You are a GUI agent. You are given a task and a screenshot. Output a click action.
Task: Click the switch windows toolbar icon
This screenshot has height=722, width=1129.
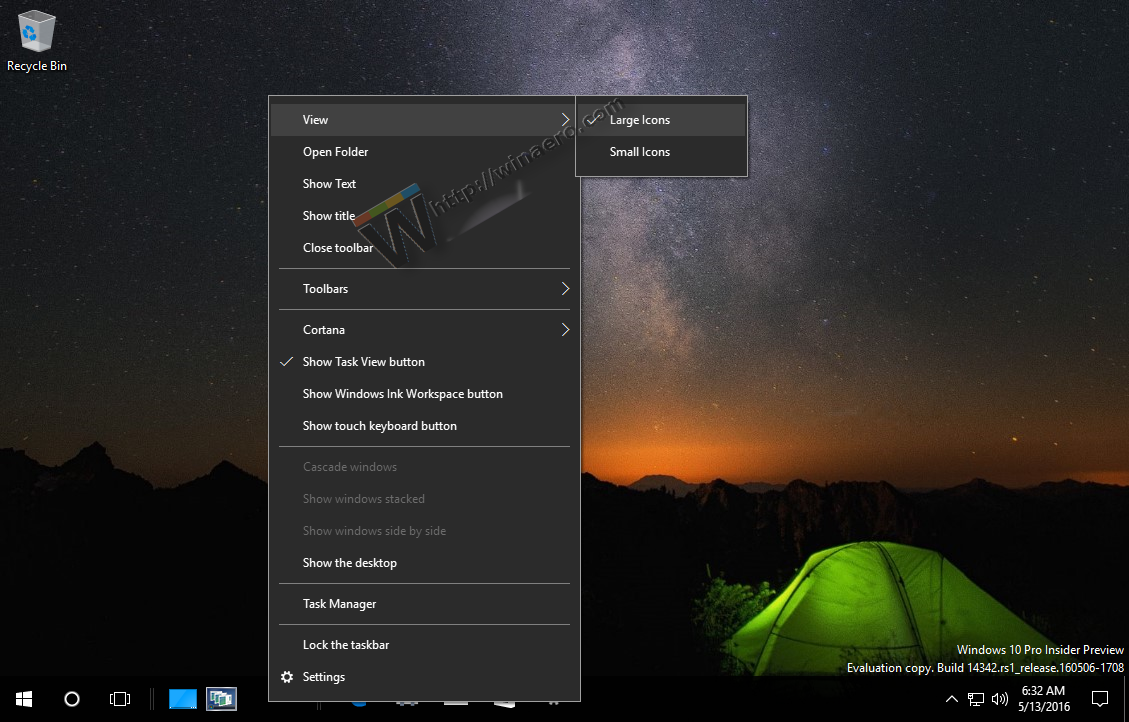[221, 698]
